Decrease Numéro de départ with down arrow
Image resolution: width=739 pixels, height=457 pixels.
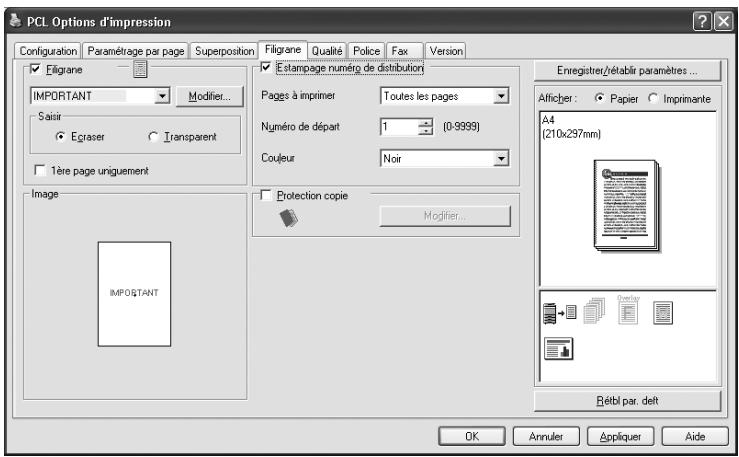click(425, 131)
